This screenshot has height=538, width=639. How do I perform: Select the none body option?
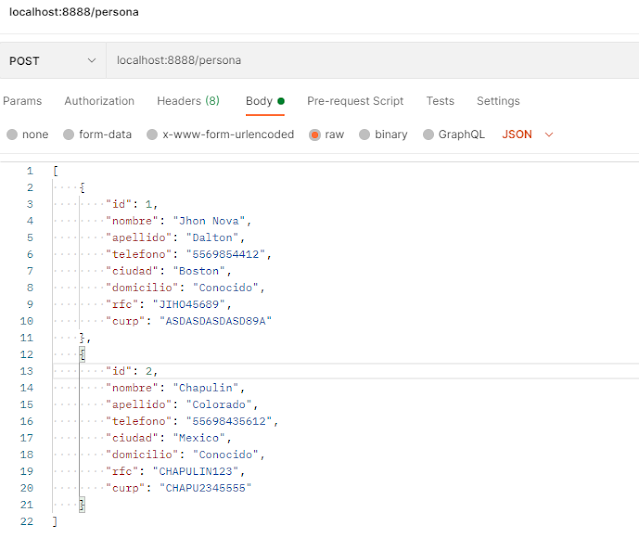click(12, 134)
